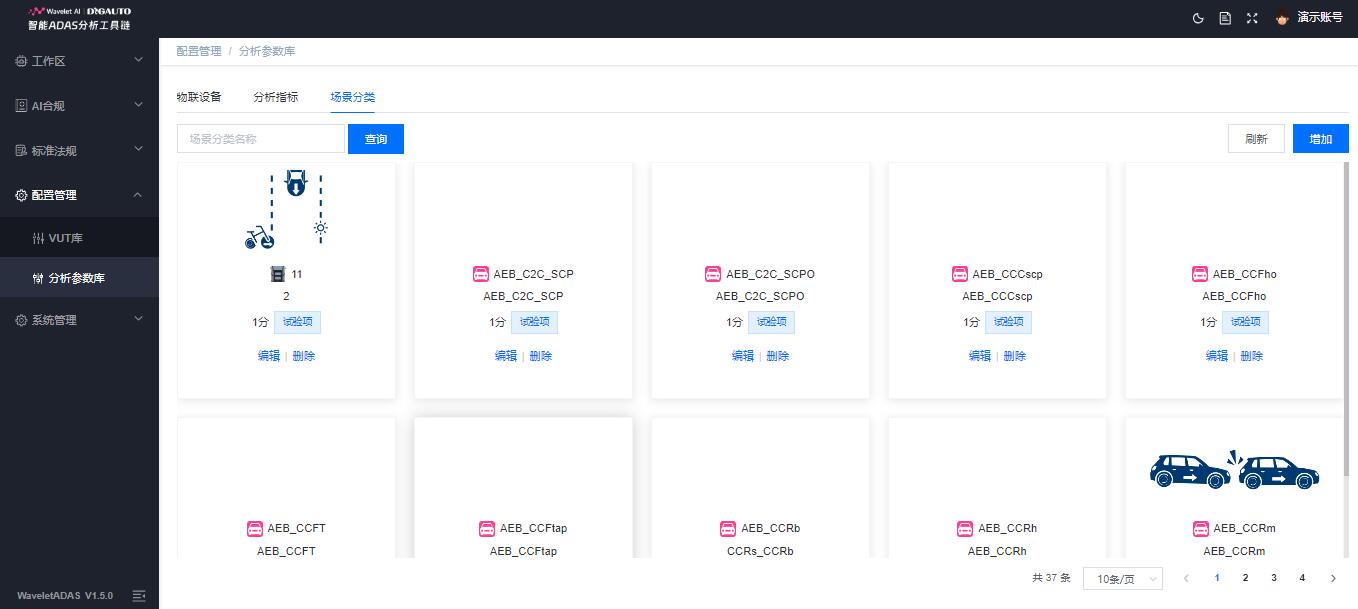Click the 增加 add button
The image size is (1358, 609).
1321,139
